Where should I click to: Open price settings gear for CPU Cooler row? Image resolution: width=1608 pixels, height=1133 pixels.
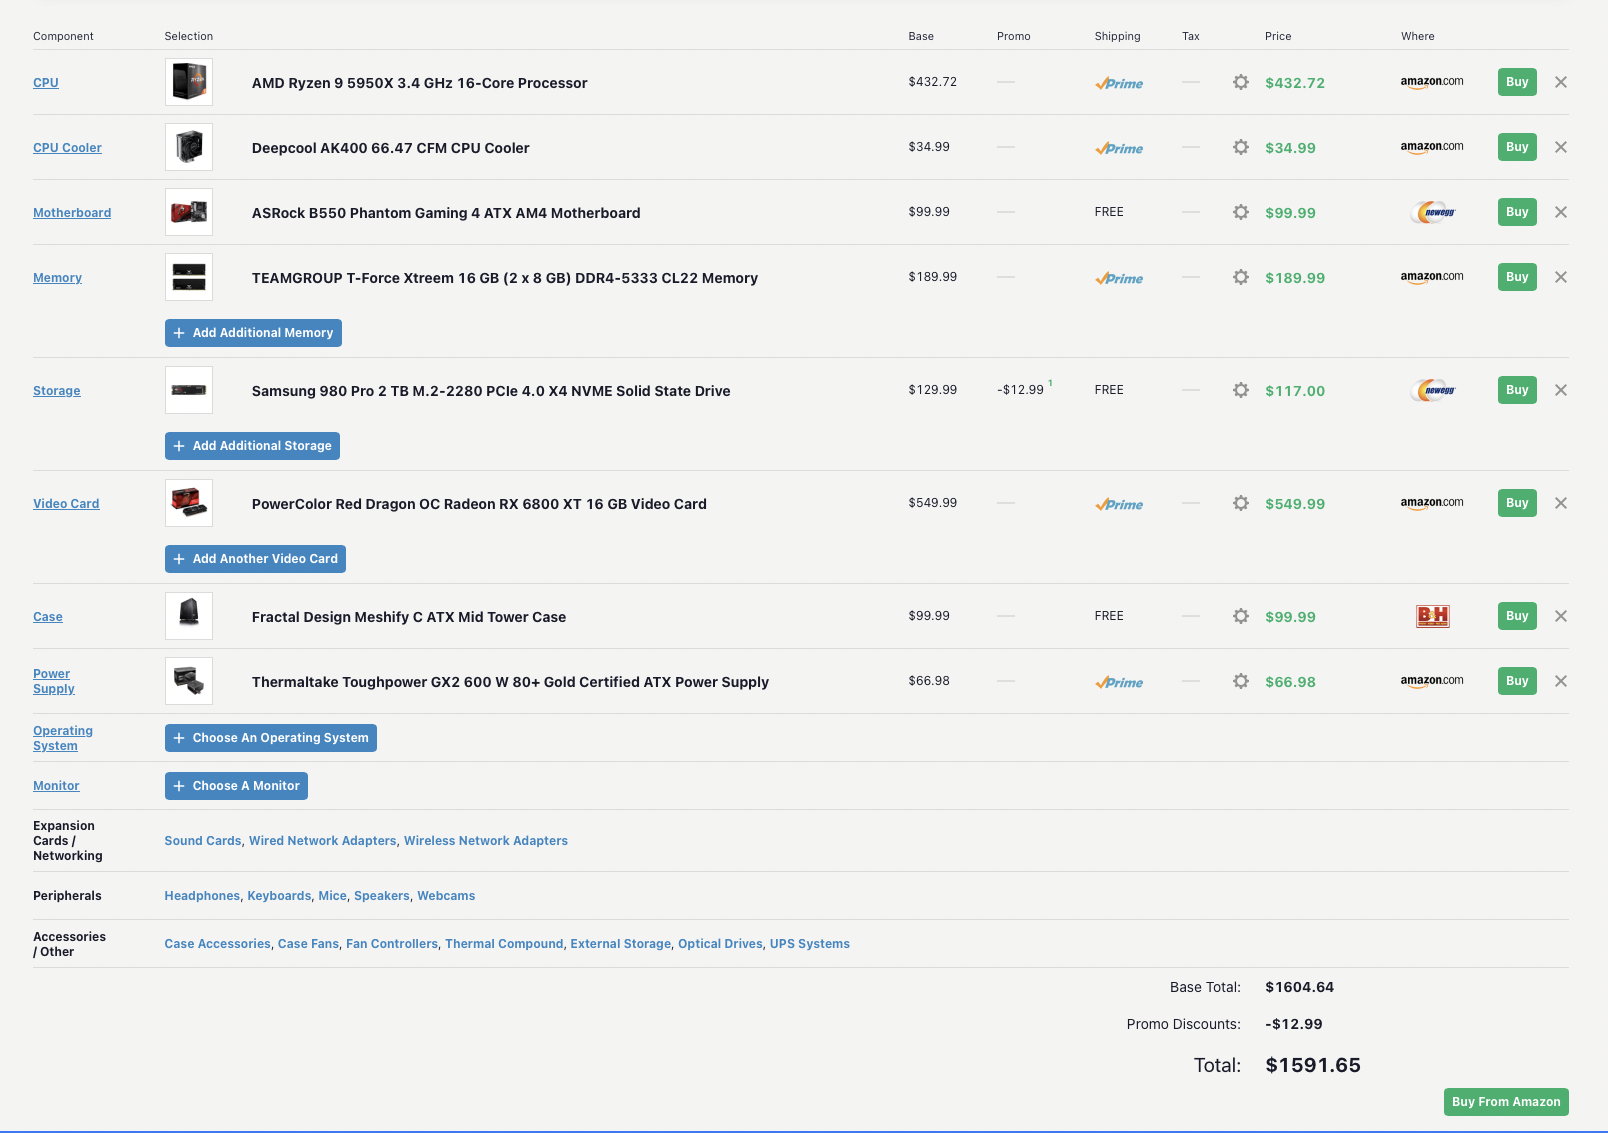point(1241,147)
